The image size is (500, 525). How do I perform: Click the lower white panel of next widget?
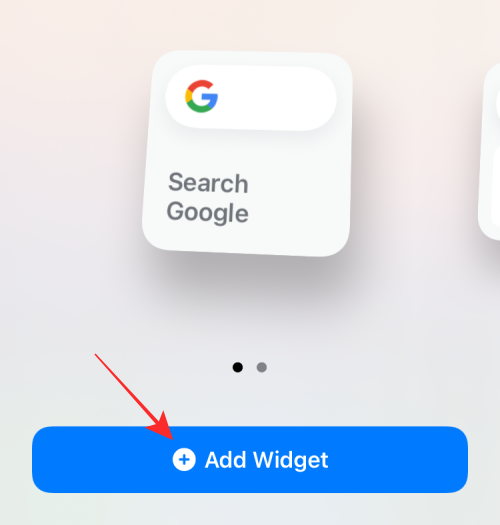[496, 188]
